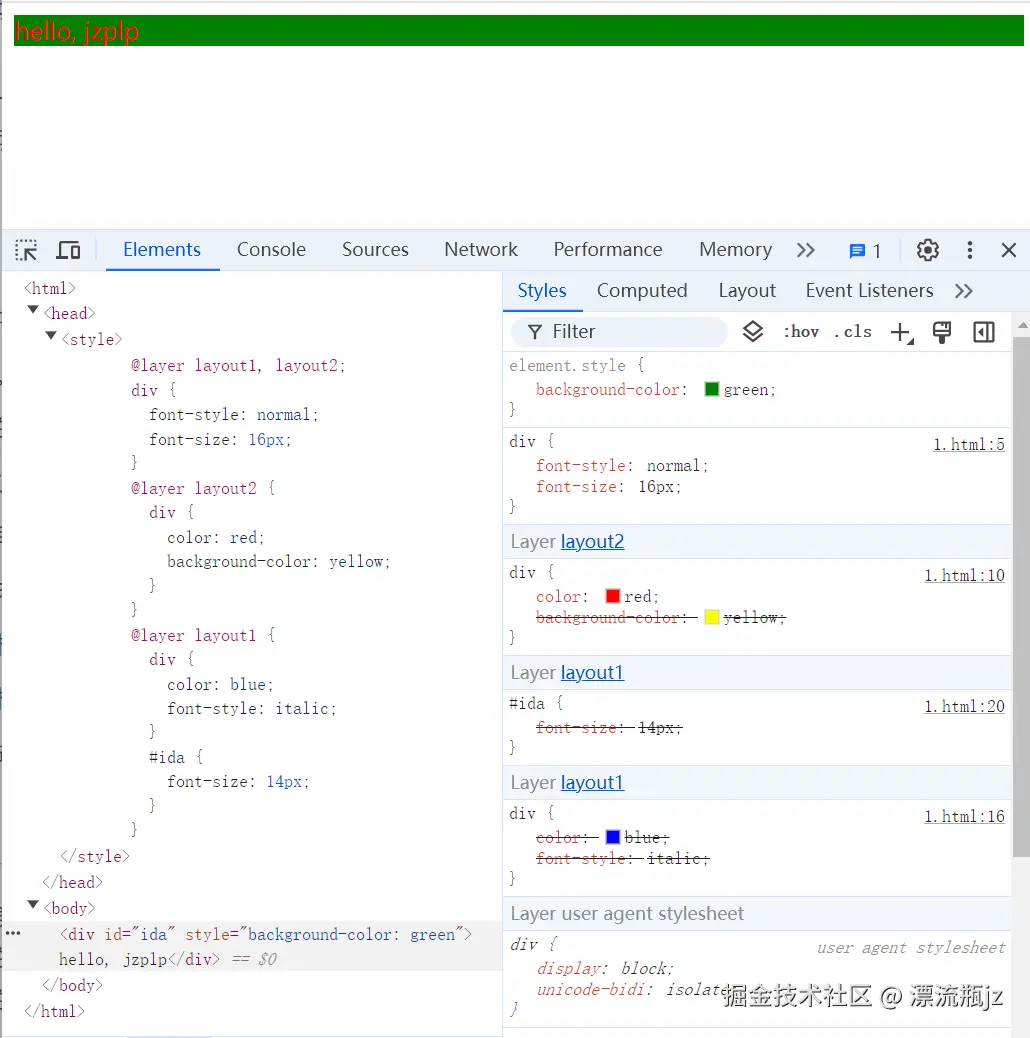Viewport: 1030px width, 1038px height.
Task: Collapse the body element triangle
Action: point(32,904)
